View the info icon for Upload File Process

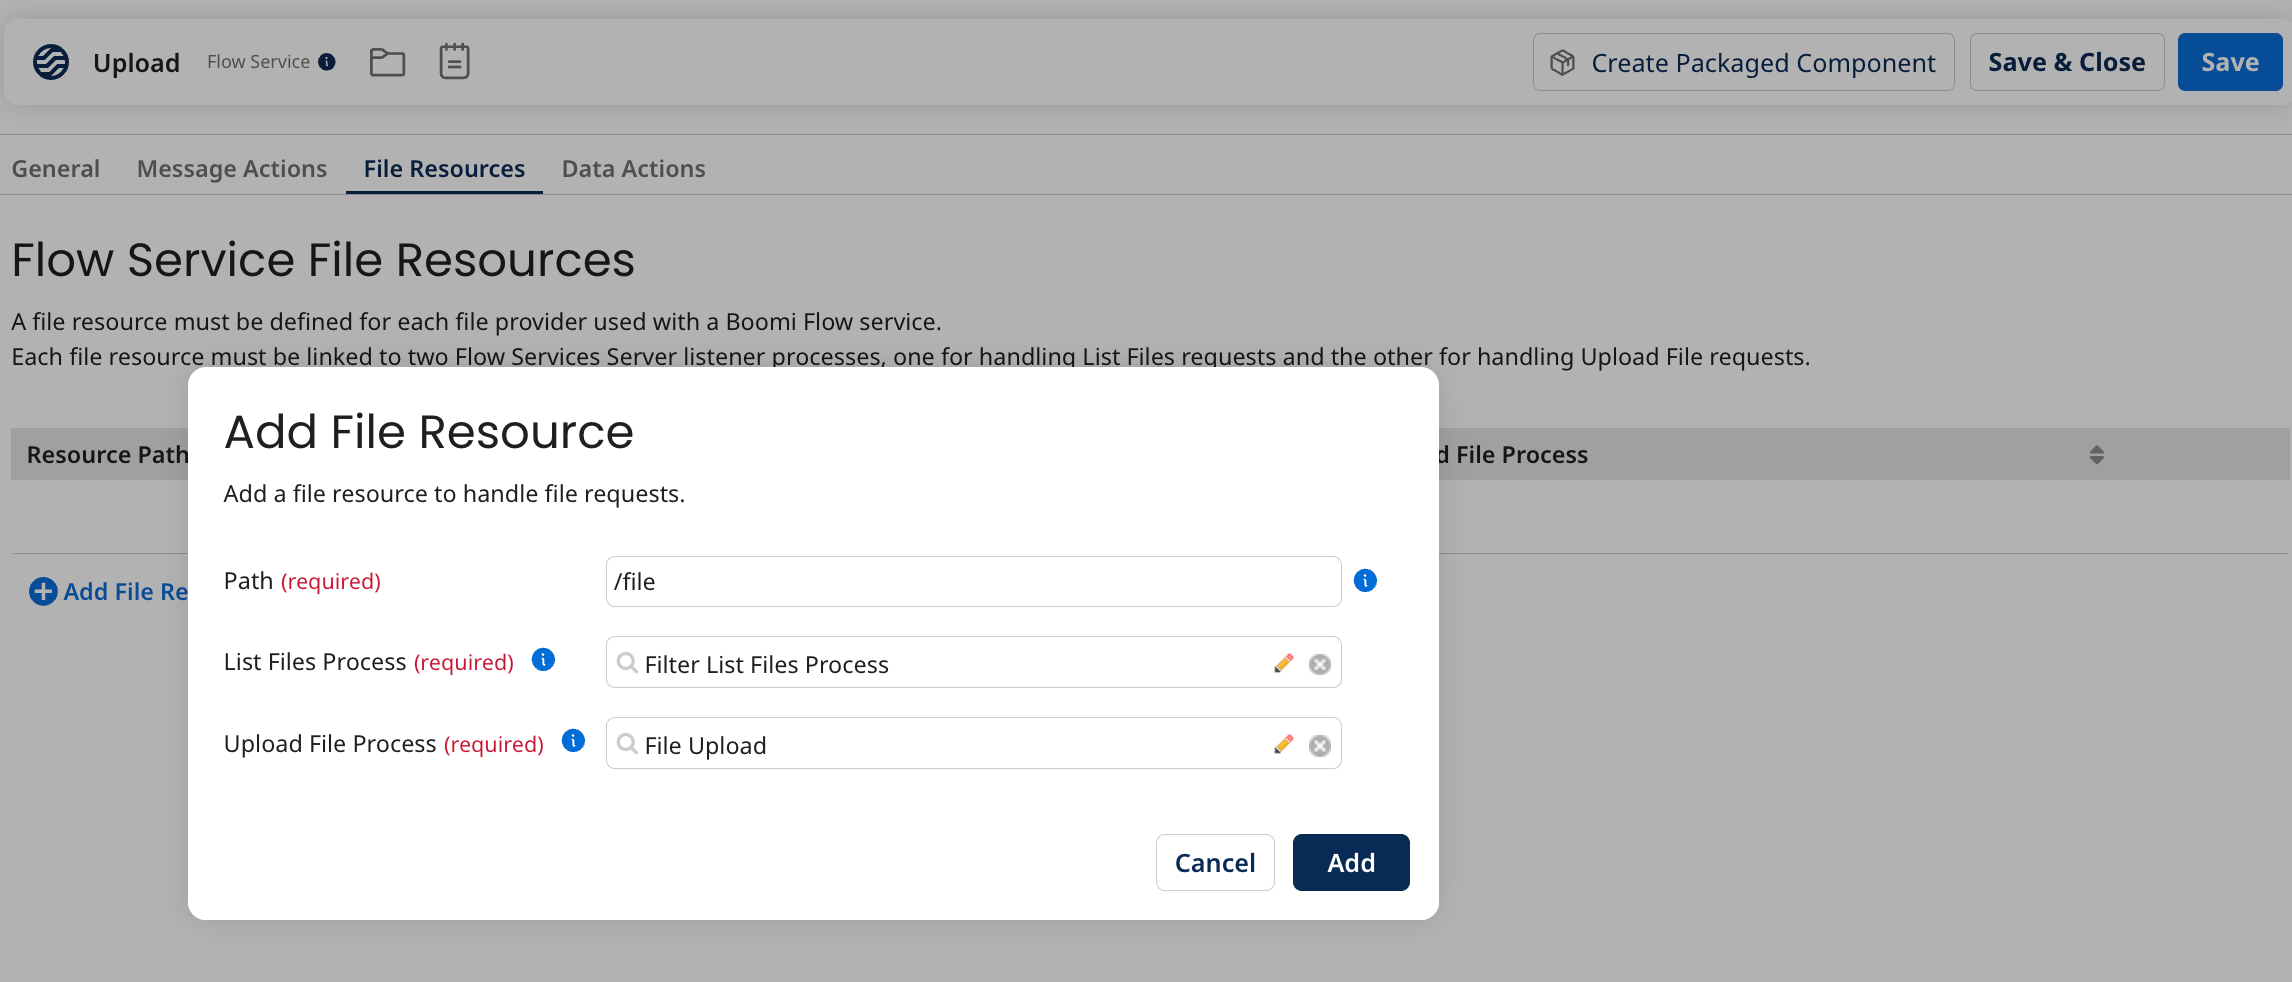click(x=573, y=742)
